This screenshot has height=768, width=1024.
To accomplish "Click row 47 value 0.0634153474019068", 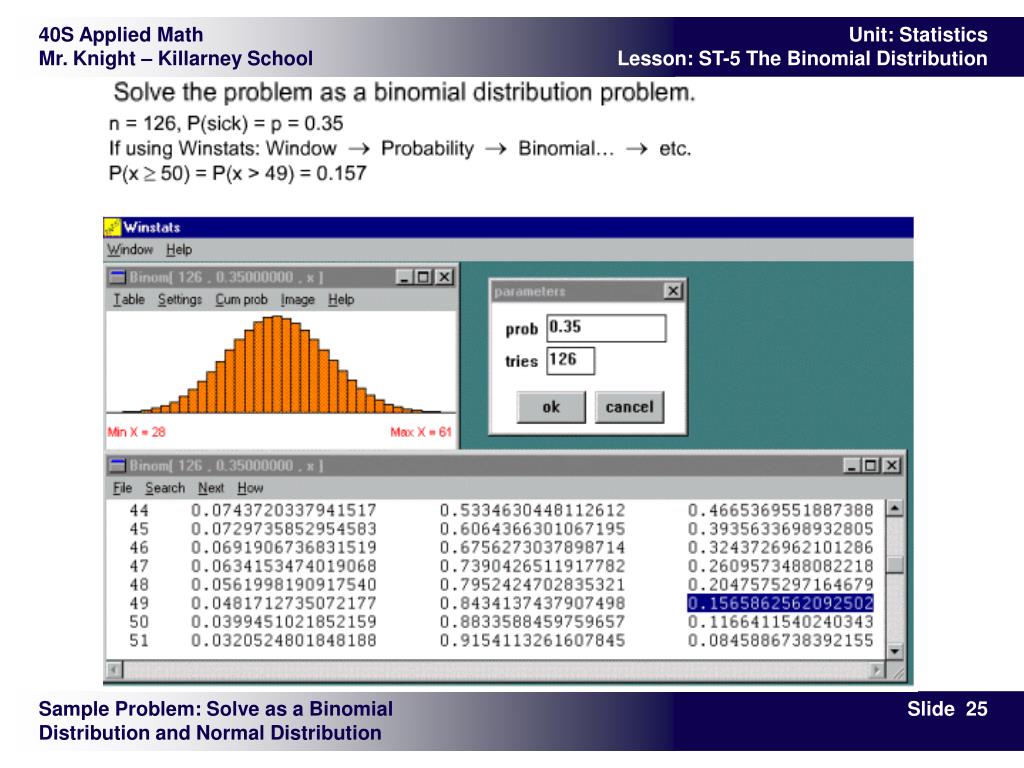I will [x=283, y=566].
